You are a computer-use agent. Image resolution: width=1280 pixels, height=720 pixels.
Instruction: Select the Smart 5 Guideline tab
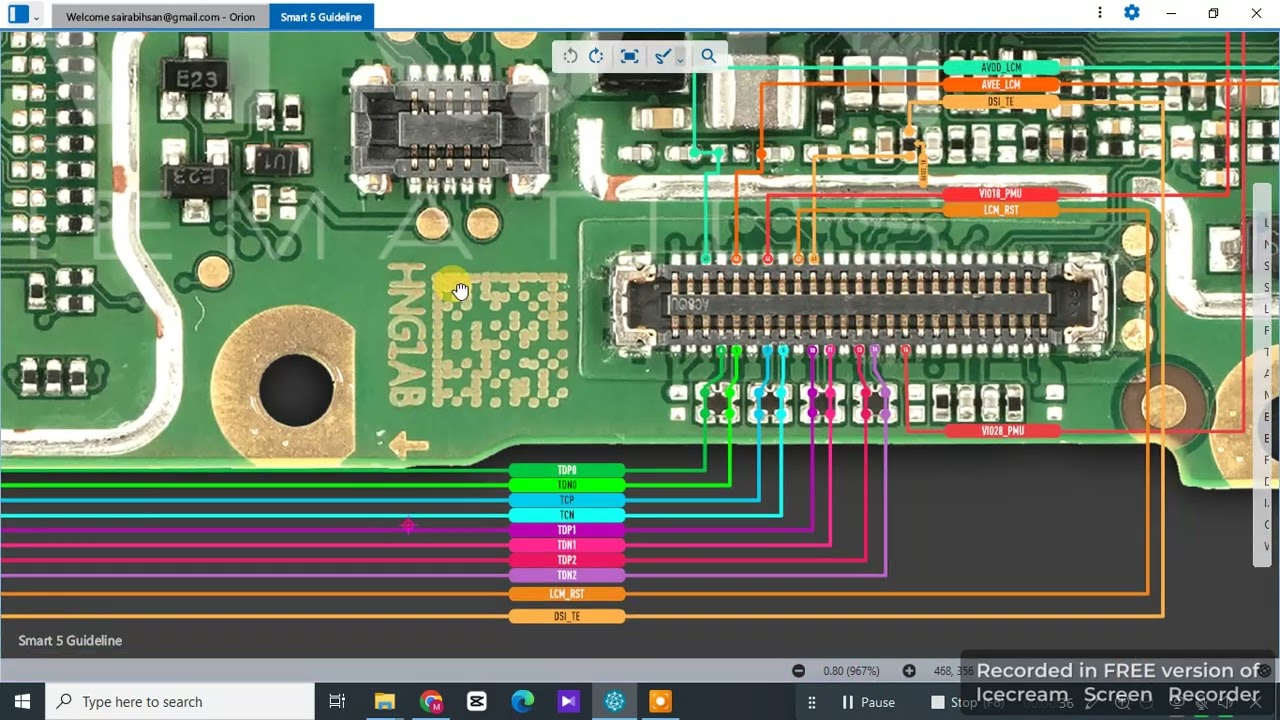coord(321,17)
